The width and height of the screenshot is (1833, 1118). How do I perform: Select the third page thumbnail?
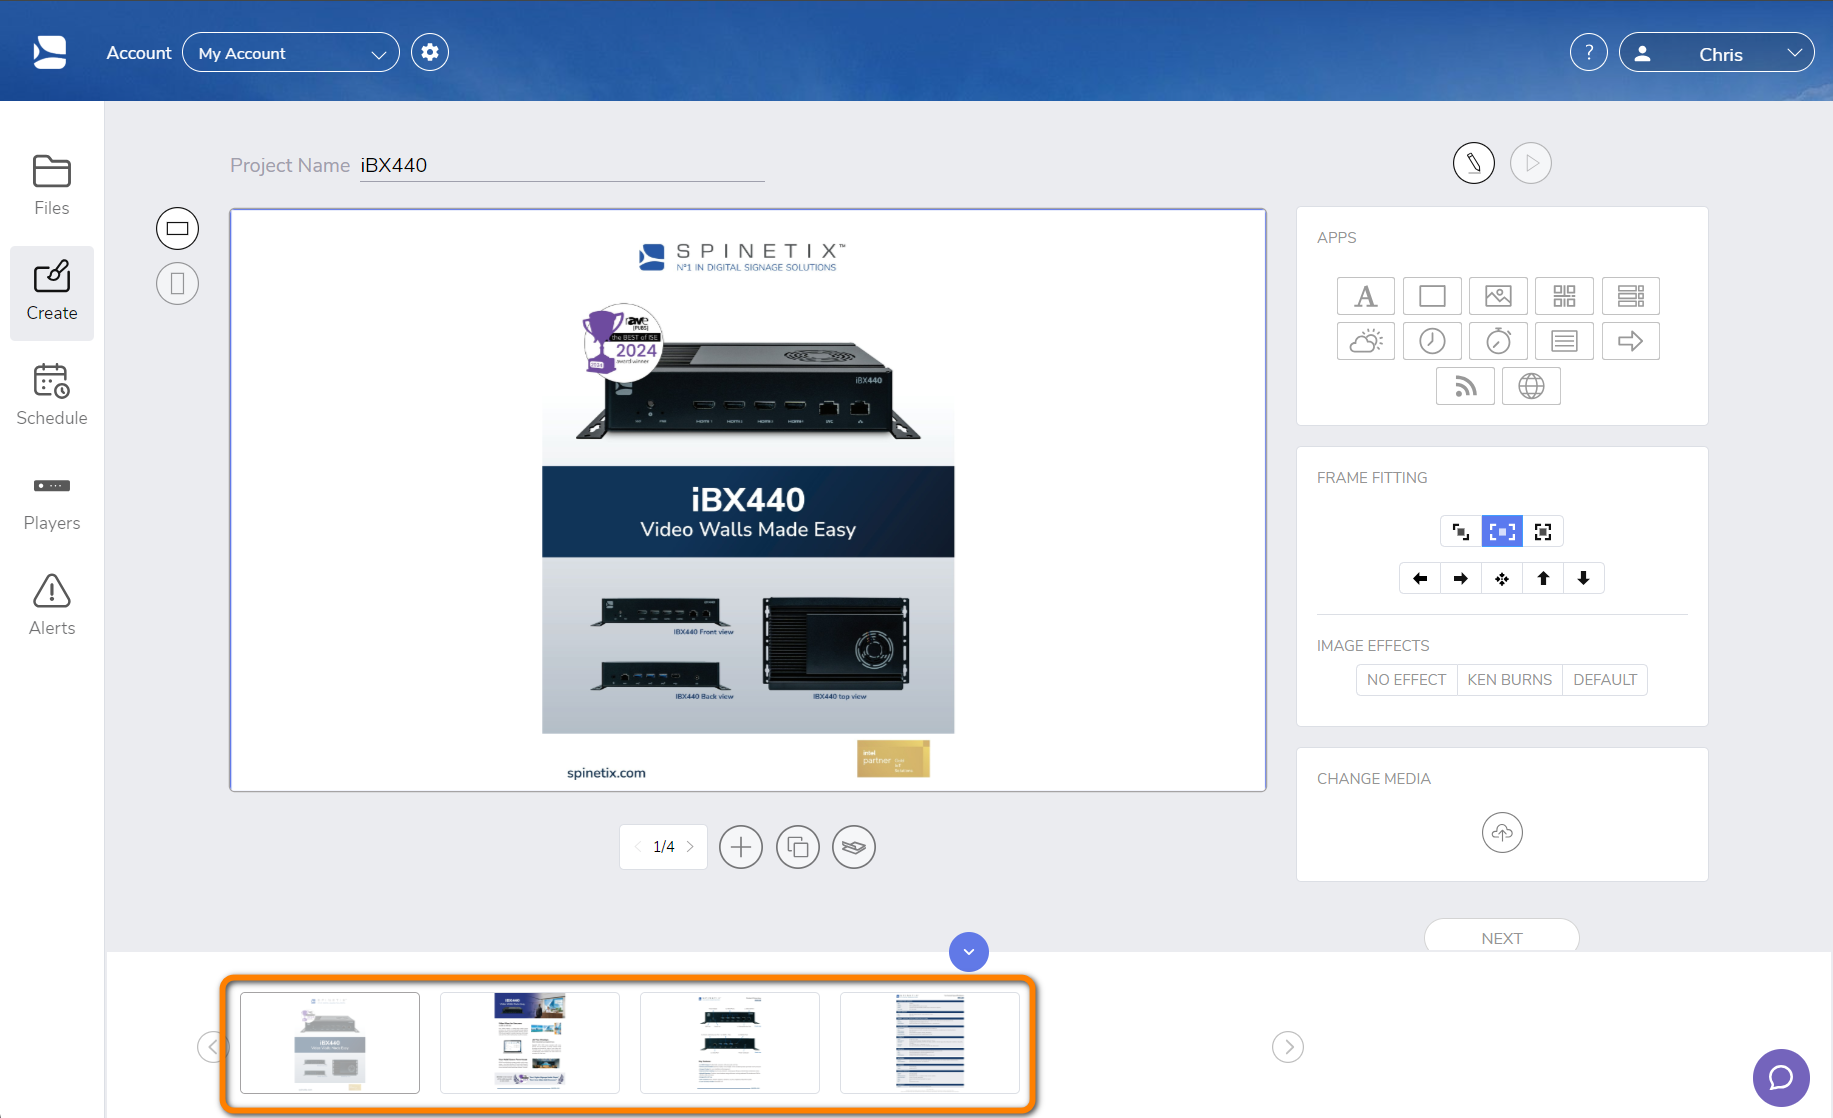click(x=730, y=1043)
